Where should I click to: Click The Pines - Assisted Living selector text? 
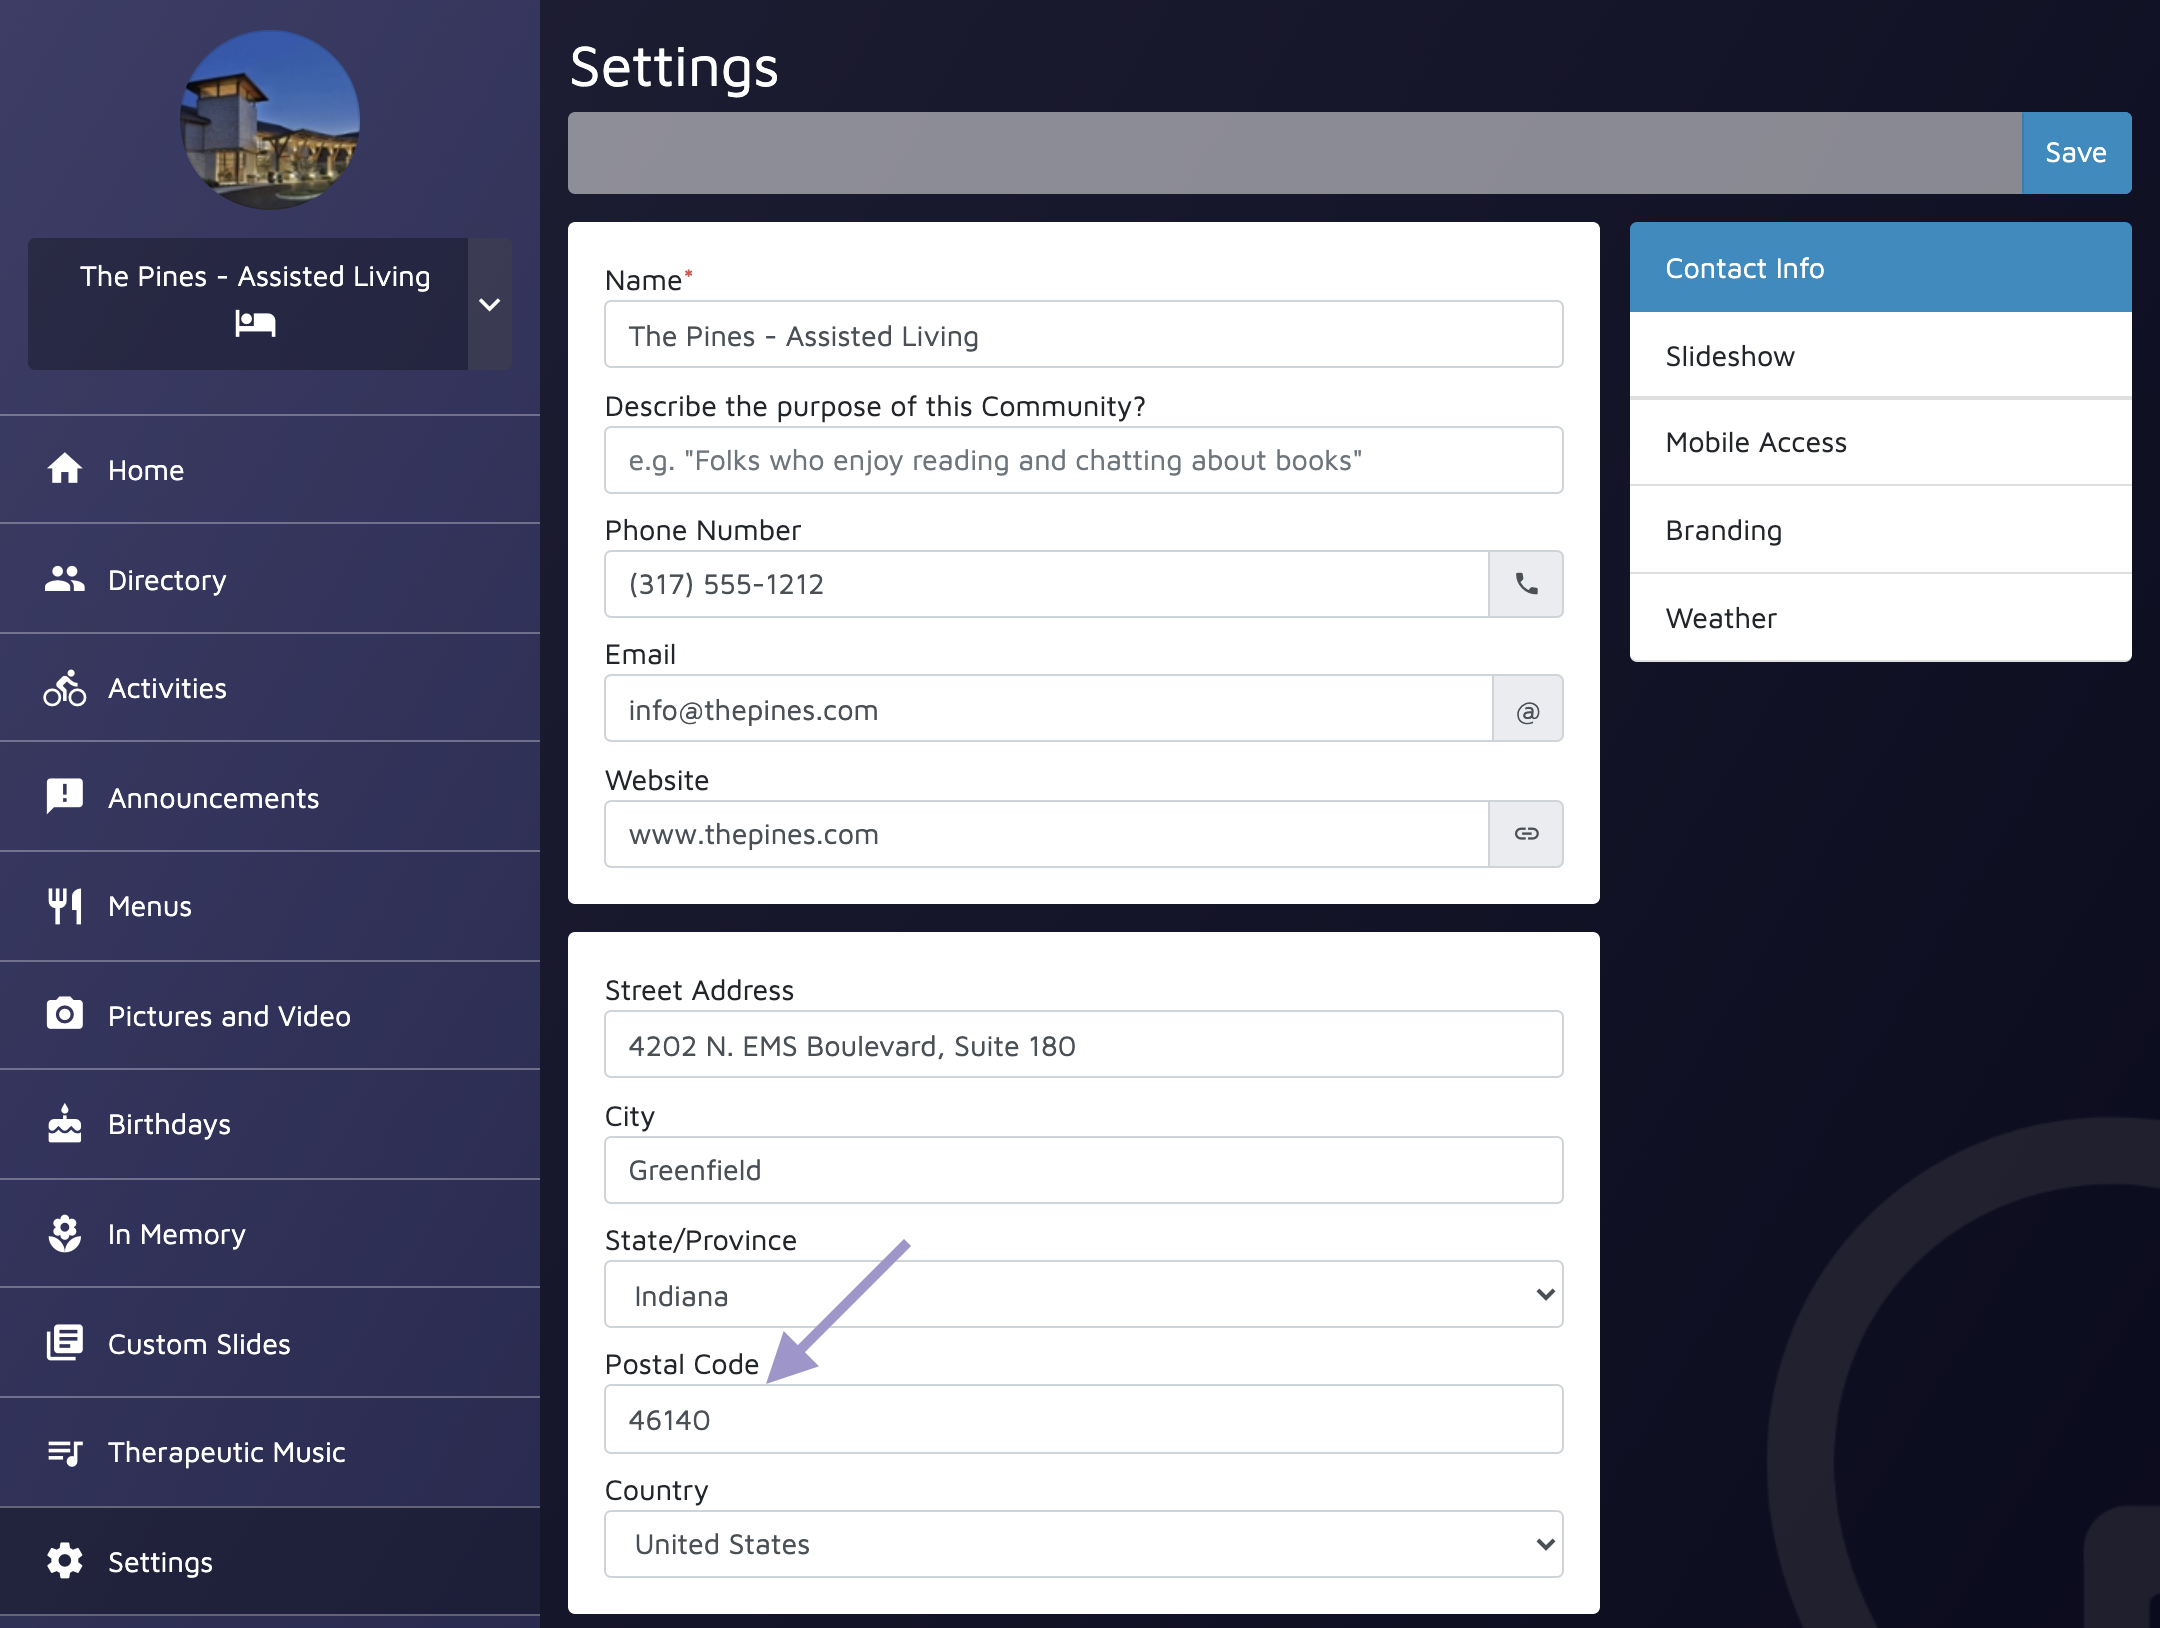[255, 276]
